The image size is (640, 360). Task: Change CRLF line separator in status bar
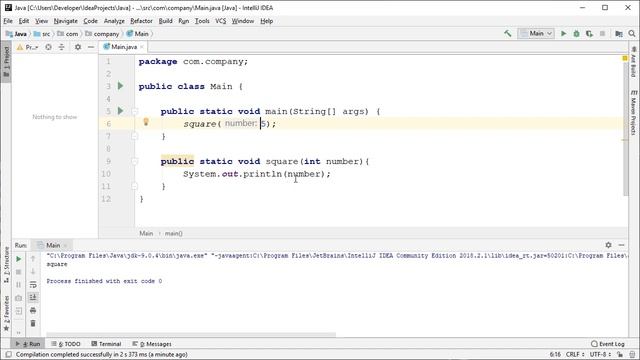575,354
